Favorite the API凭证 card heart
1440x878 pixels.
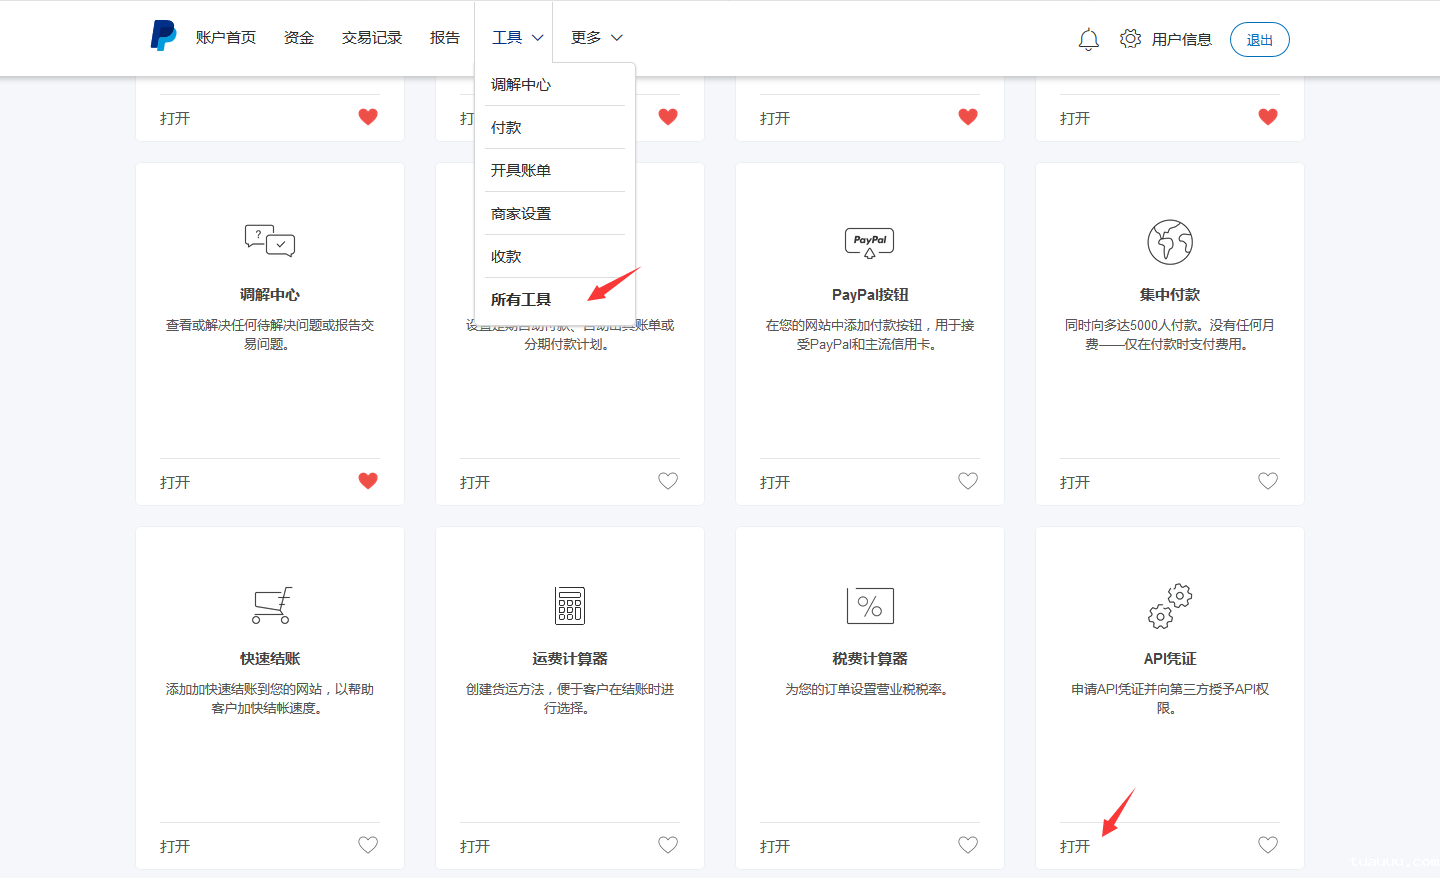pos(1268,845)
